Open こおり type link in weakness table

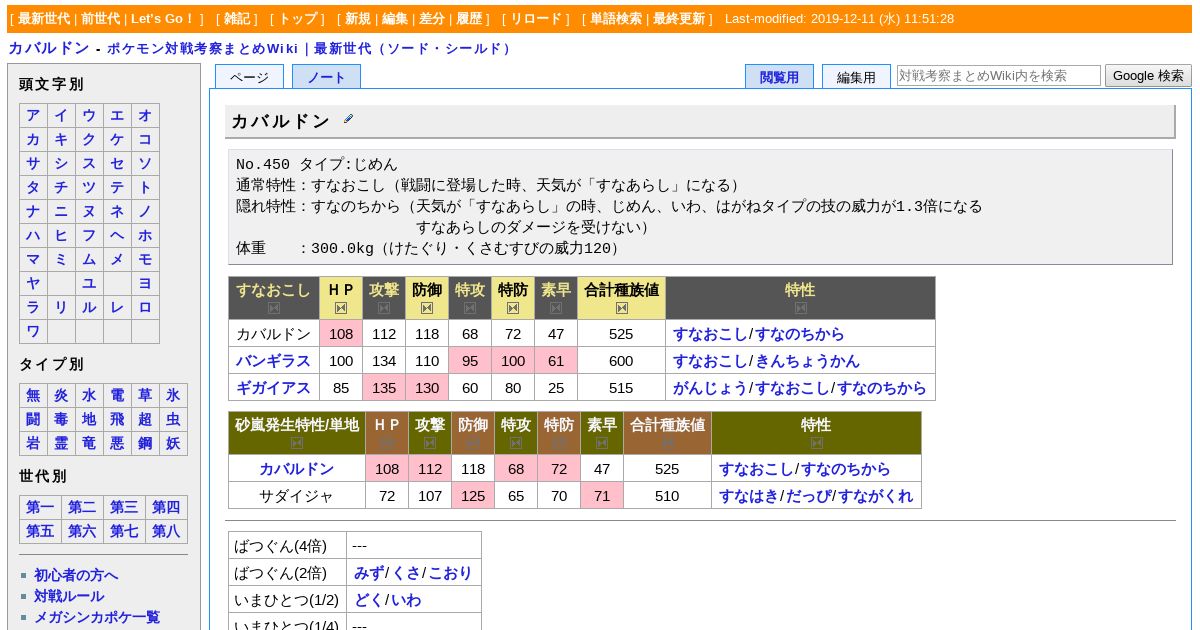click(450, 573)
